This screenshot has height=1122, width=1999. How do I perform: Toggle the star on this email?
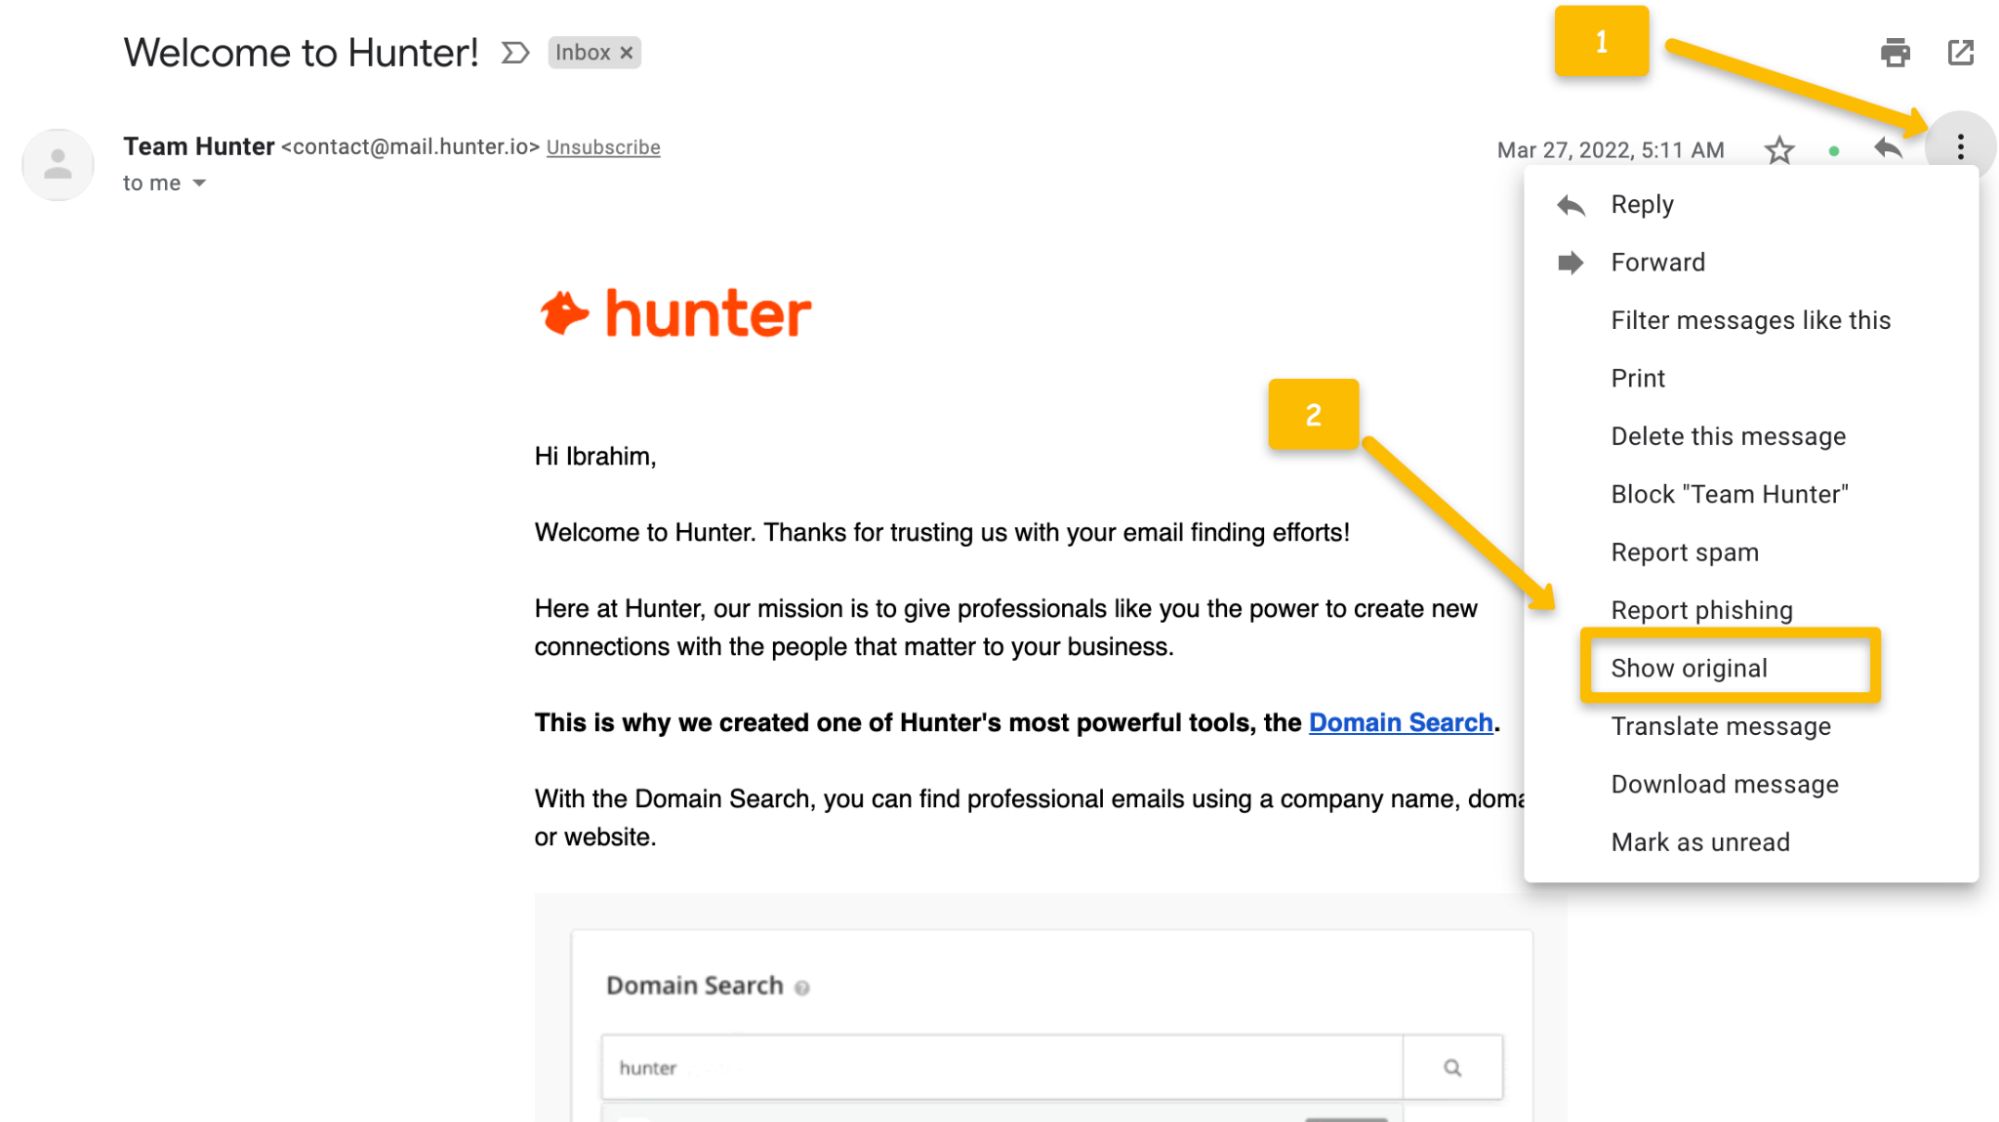pos(1781,148)
